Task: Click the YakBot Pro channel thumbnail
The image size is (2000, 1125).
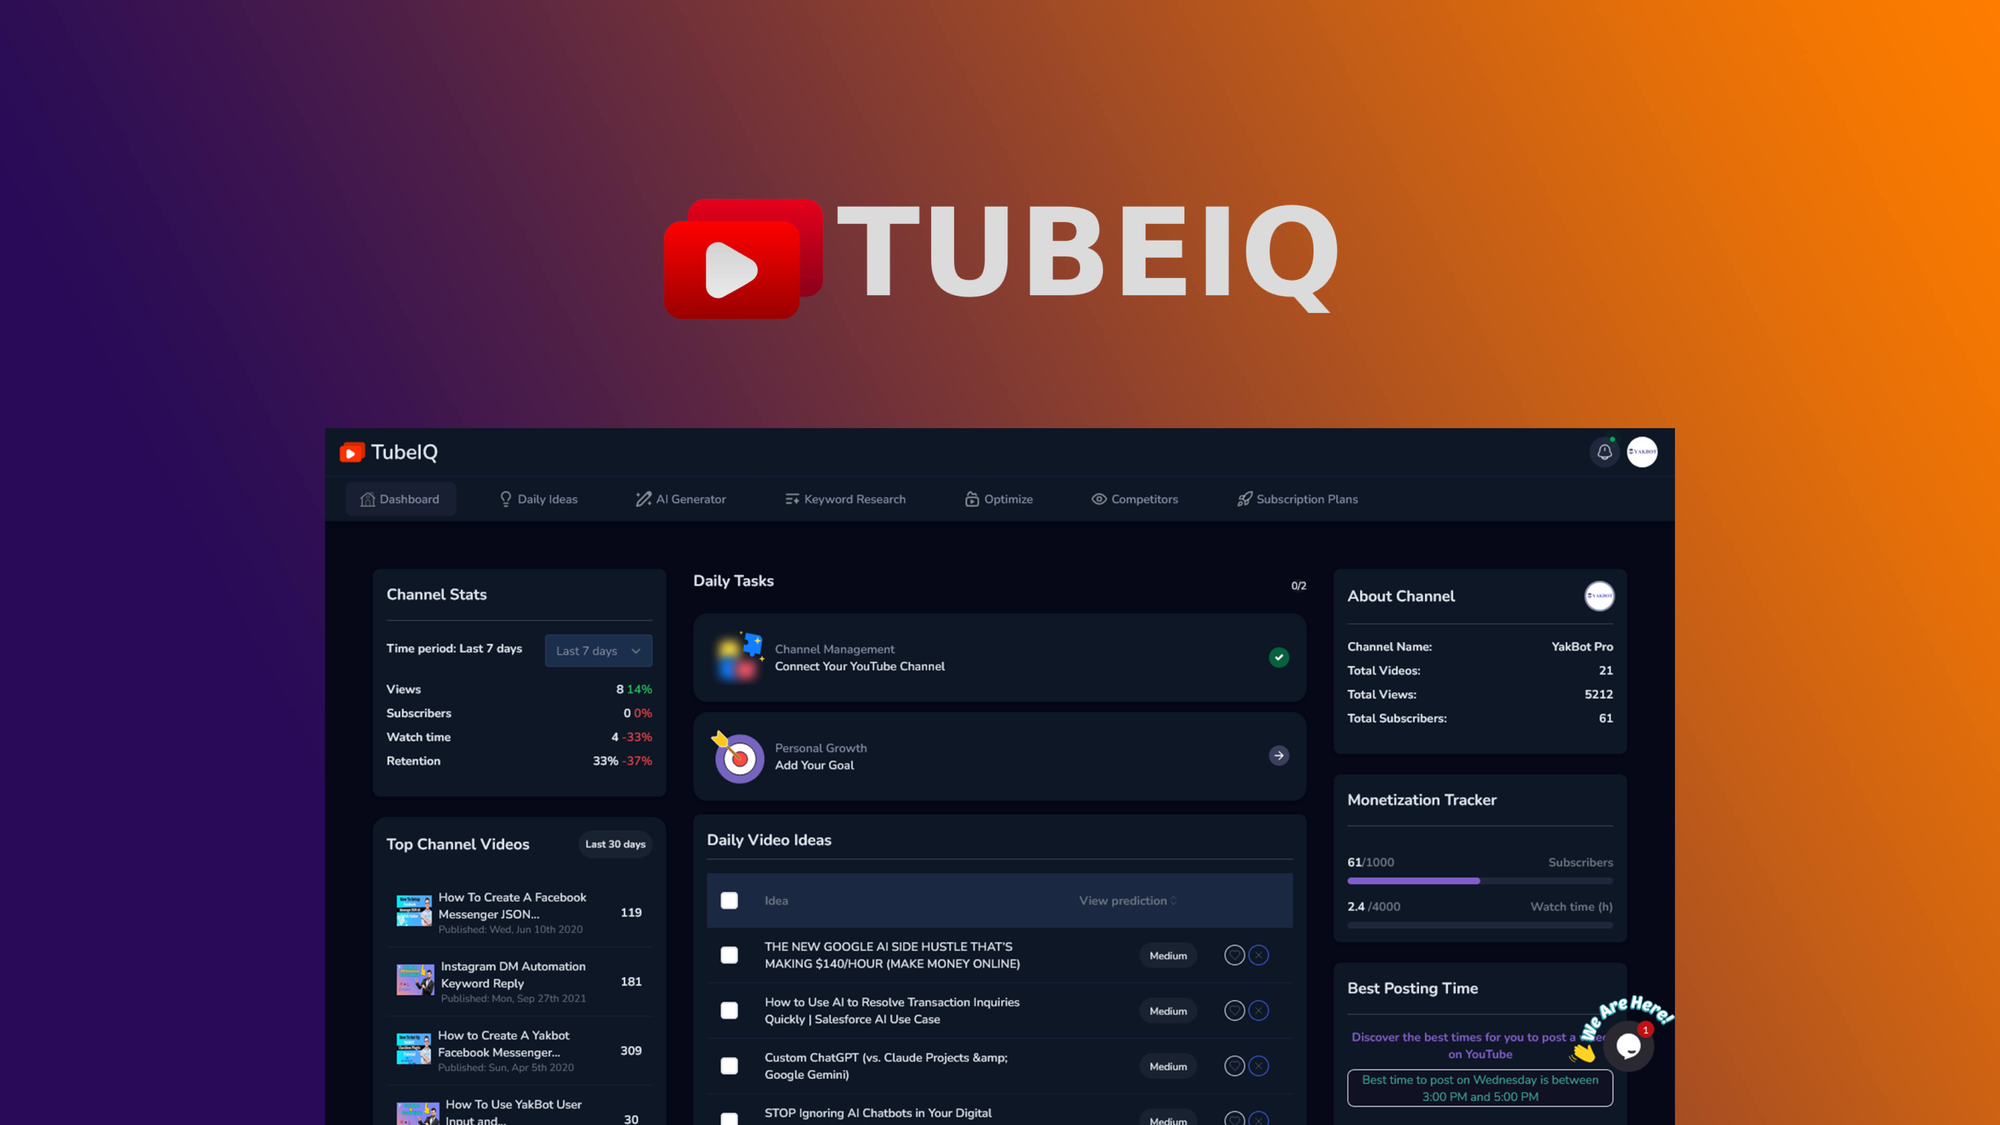Action: coord(1598,596)
